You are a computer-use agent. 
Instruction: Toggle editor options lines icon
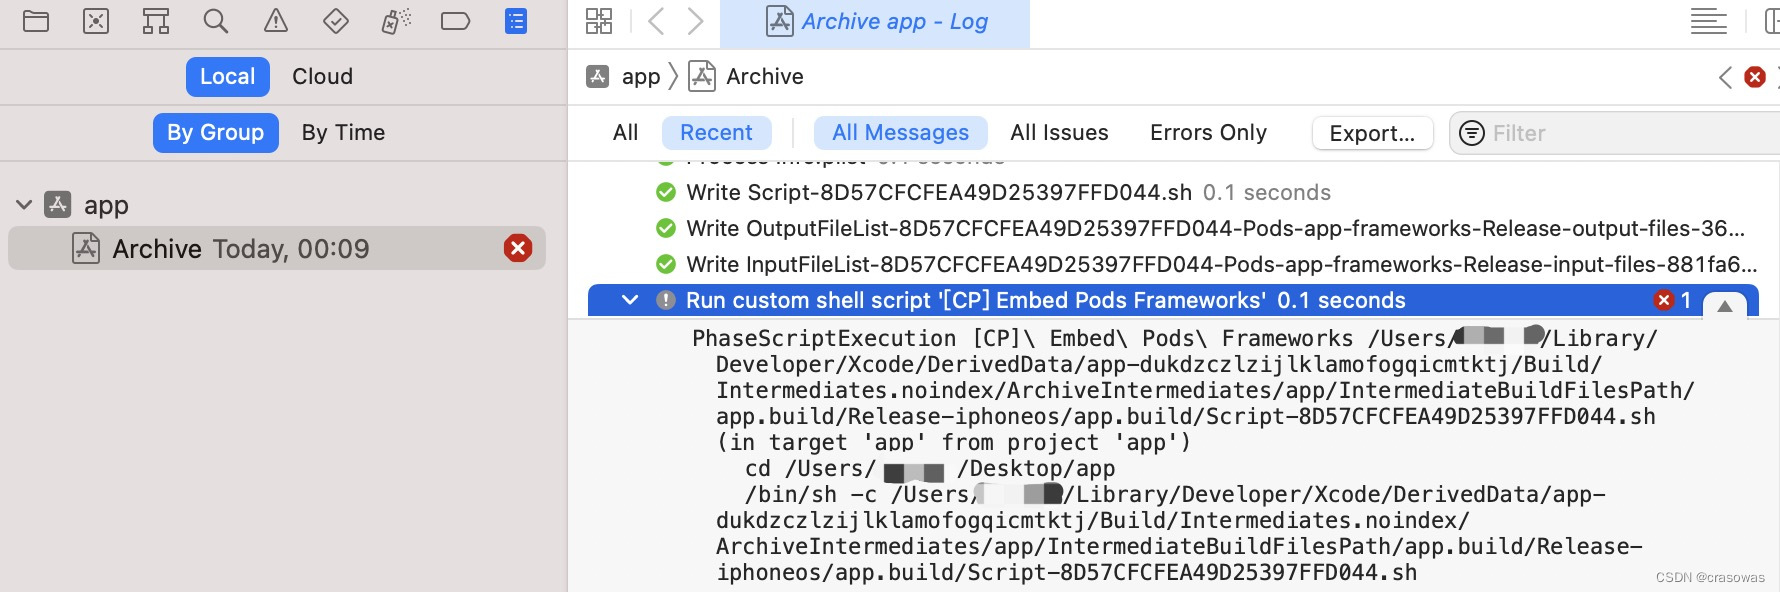click(x=1709, y=21)
